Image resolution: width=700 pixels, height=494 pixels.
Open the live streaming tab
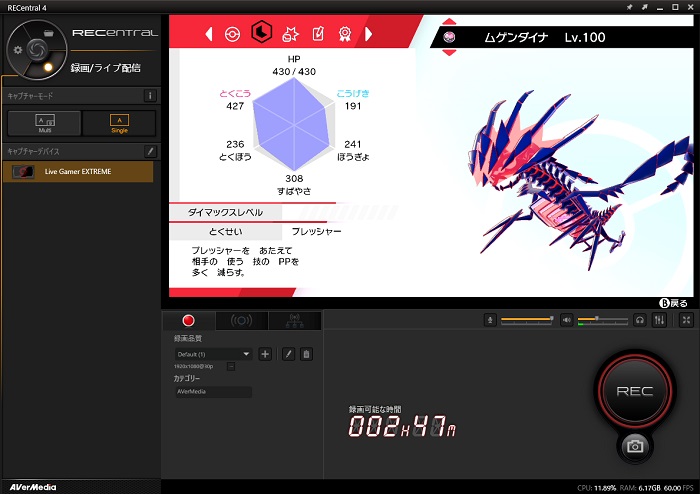[x=241, y=320]
